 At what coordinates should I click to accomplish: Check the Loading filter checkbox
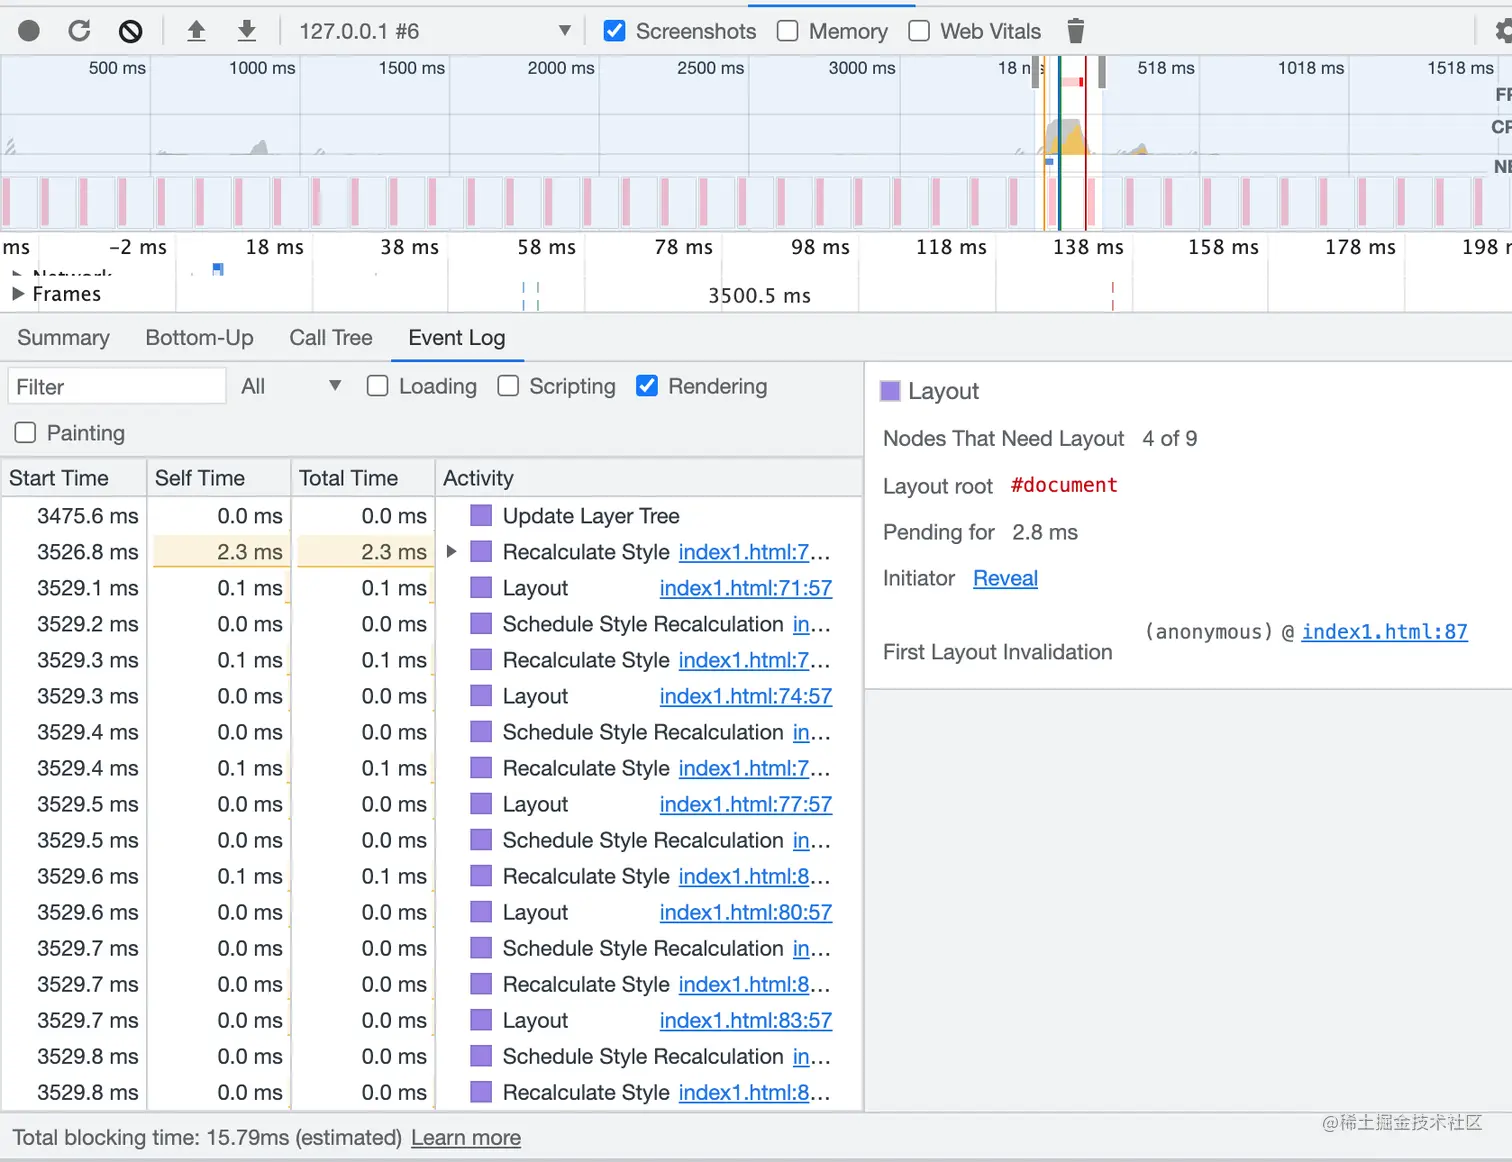pos(378,386)
